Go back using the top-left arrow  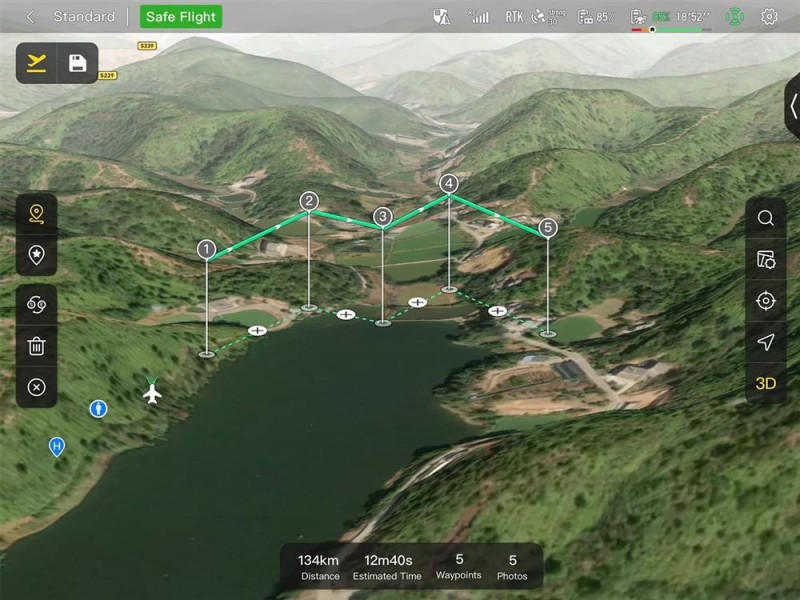pyautogui.click(x=30, y=17)
